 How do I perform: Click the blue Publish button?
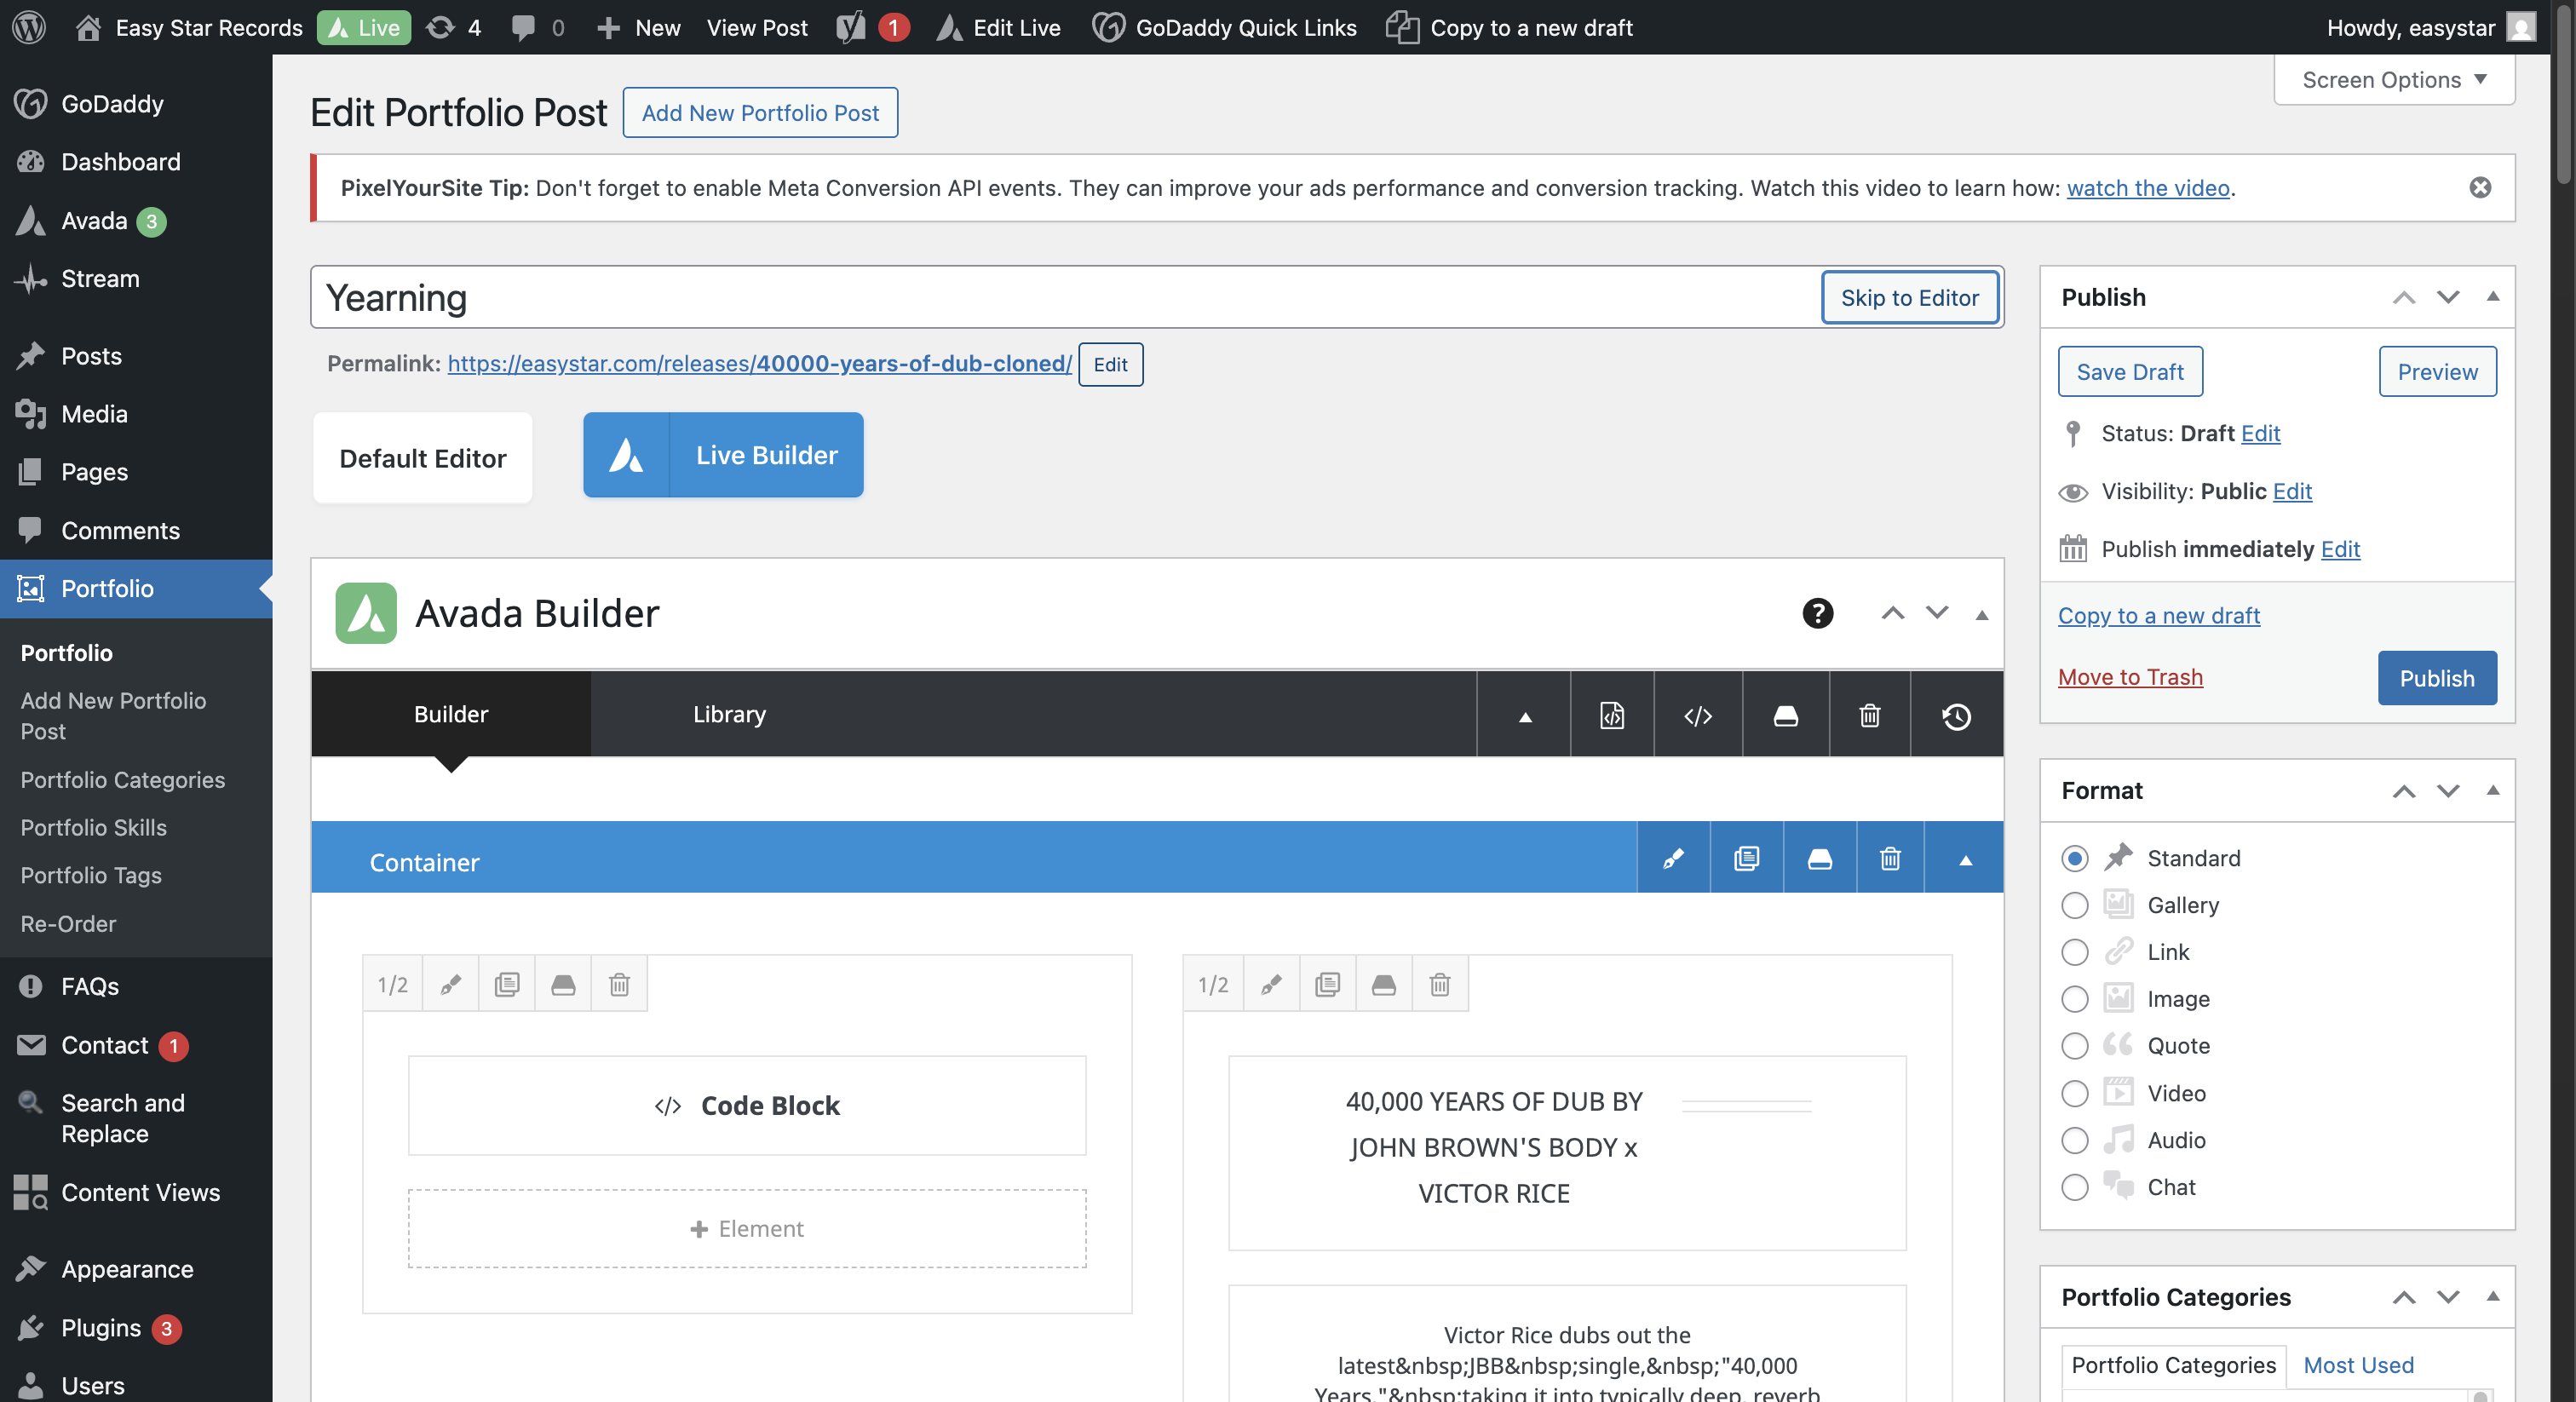point(2436,678)
